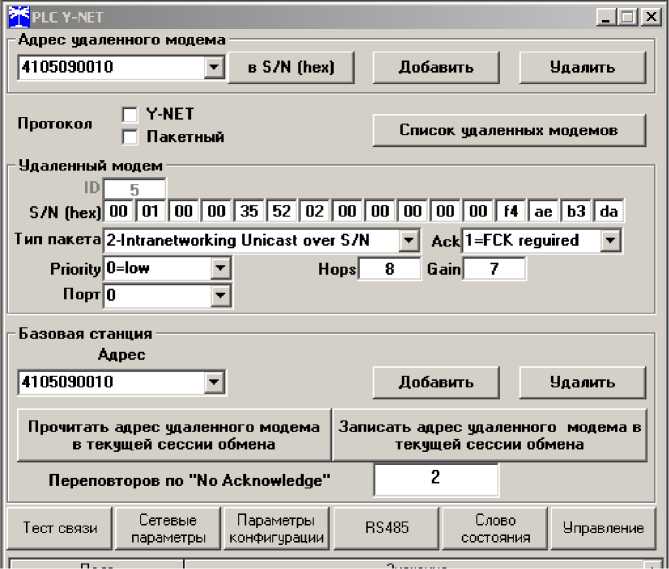Screen dimensions: 669x569
Task: Click Записать адрес удаленного модема button
Action: [489, 435]
